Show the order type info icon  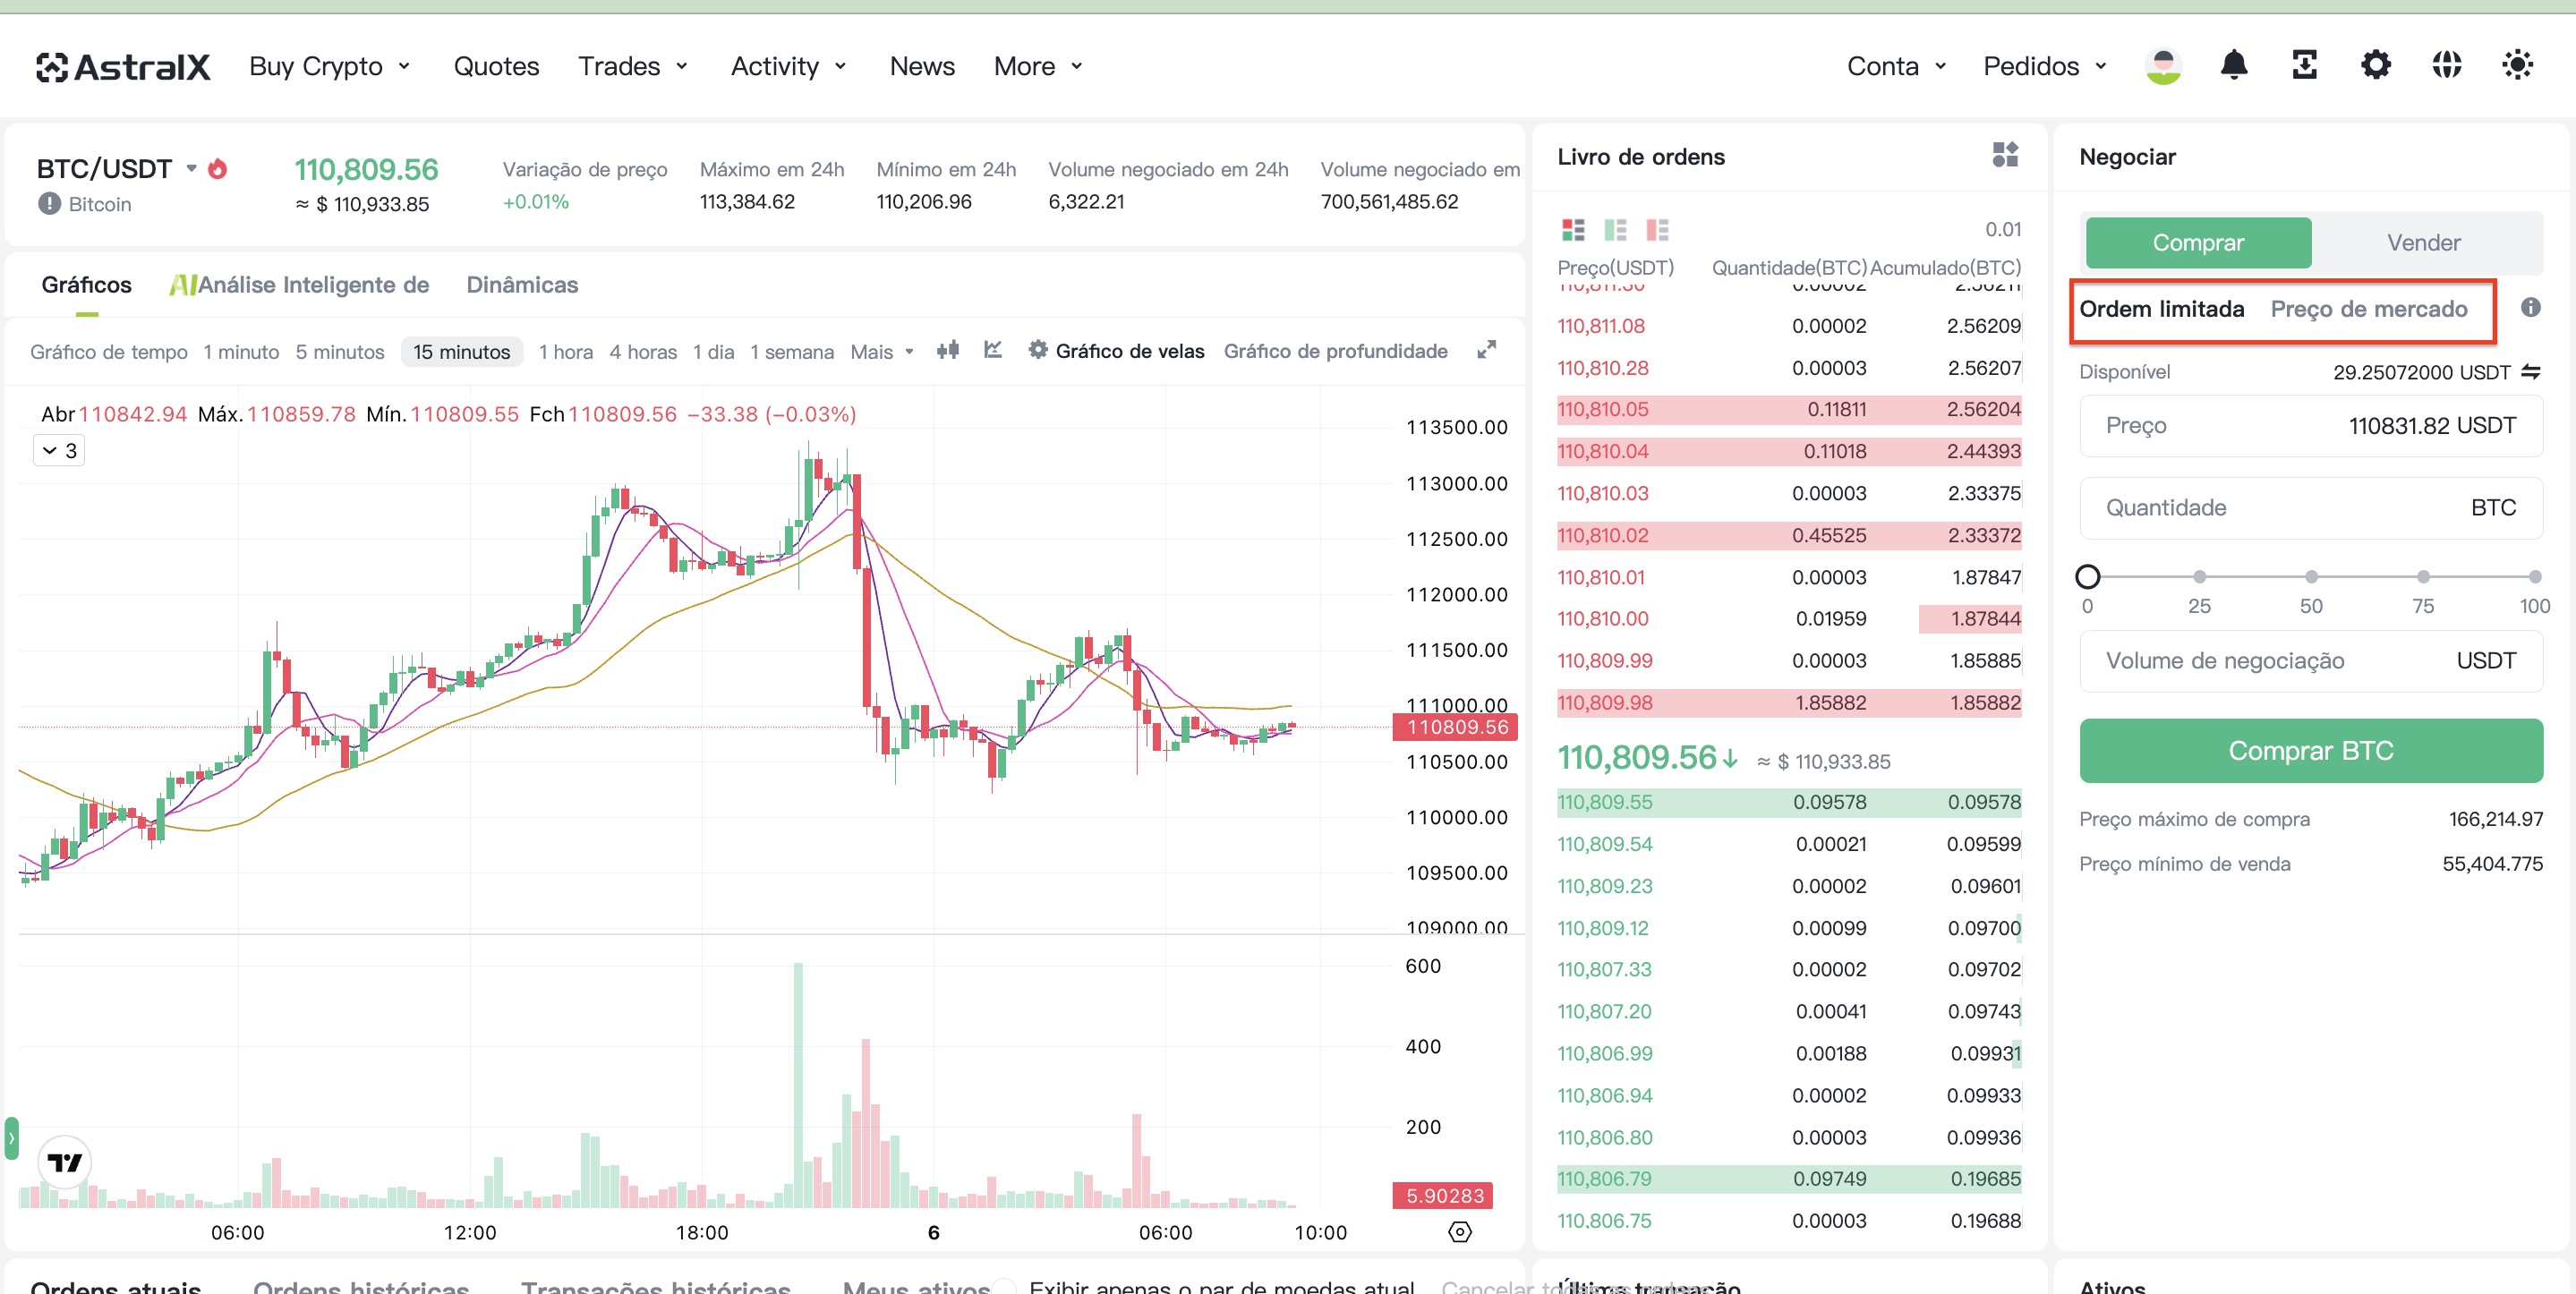tap(2530, 308)
